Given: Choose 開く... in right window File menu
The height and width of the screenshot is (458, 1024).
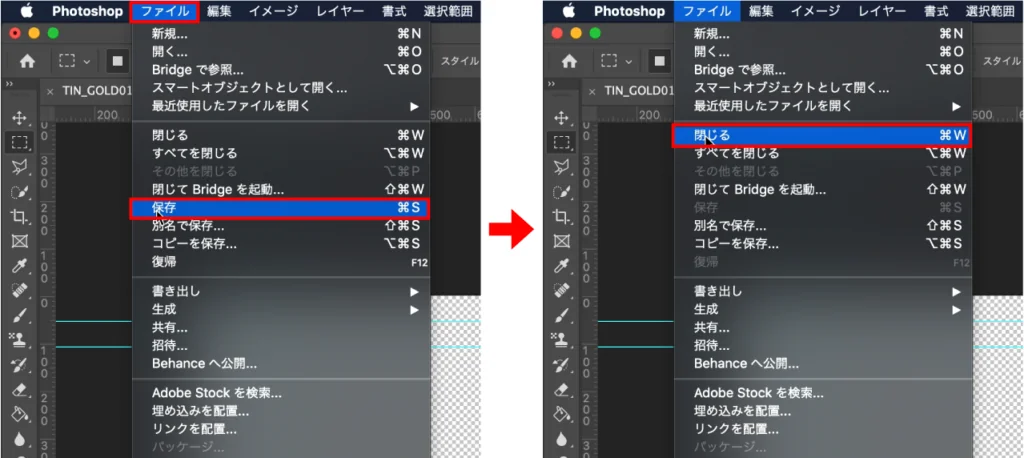Looking at the screenshot, I should pyautogui.click(x=823, y=52).
